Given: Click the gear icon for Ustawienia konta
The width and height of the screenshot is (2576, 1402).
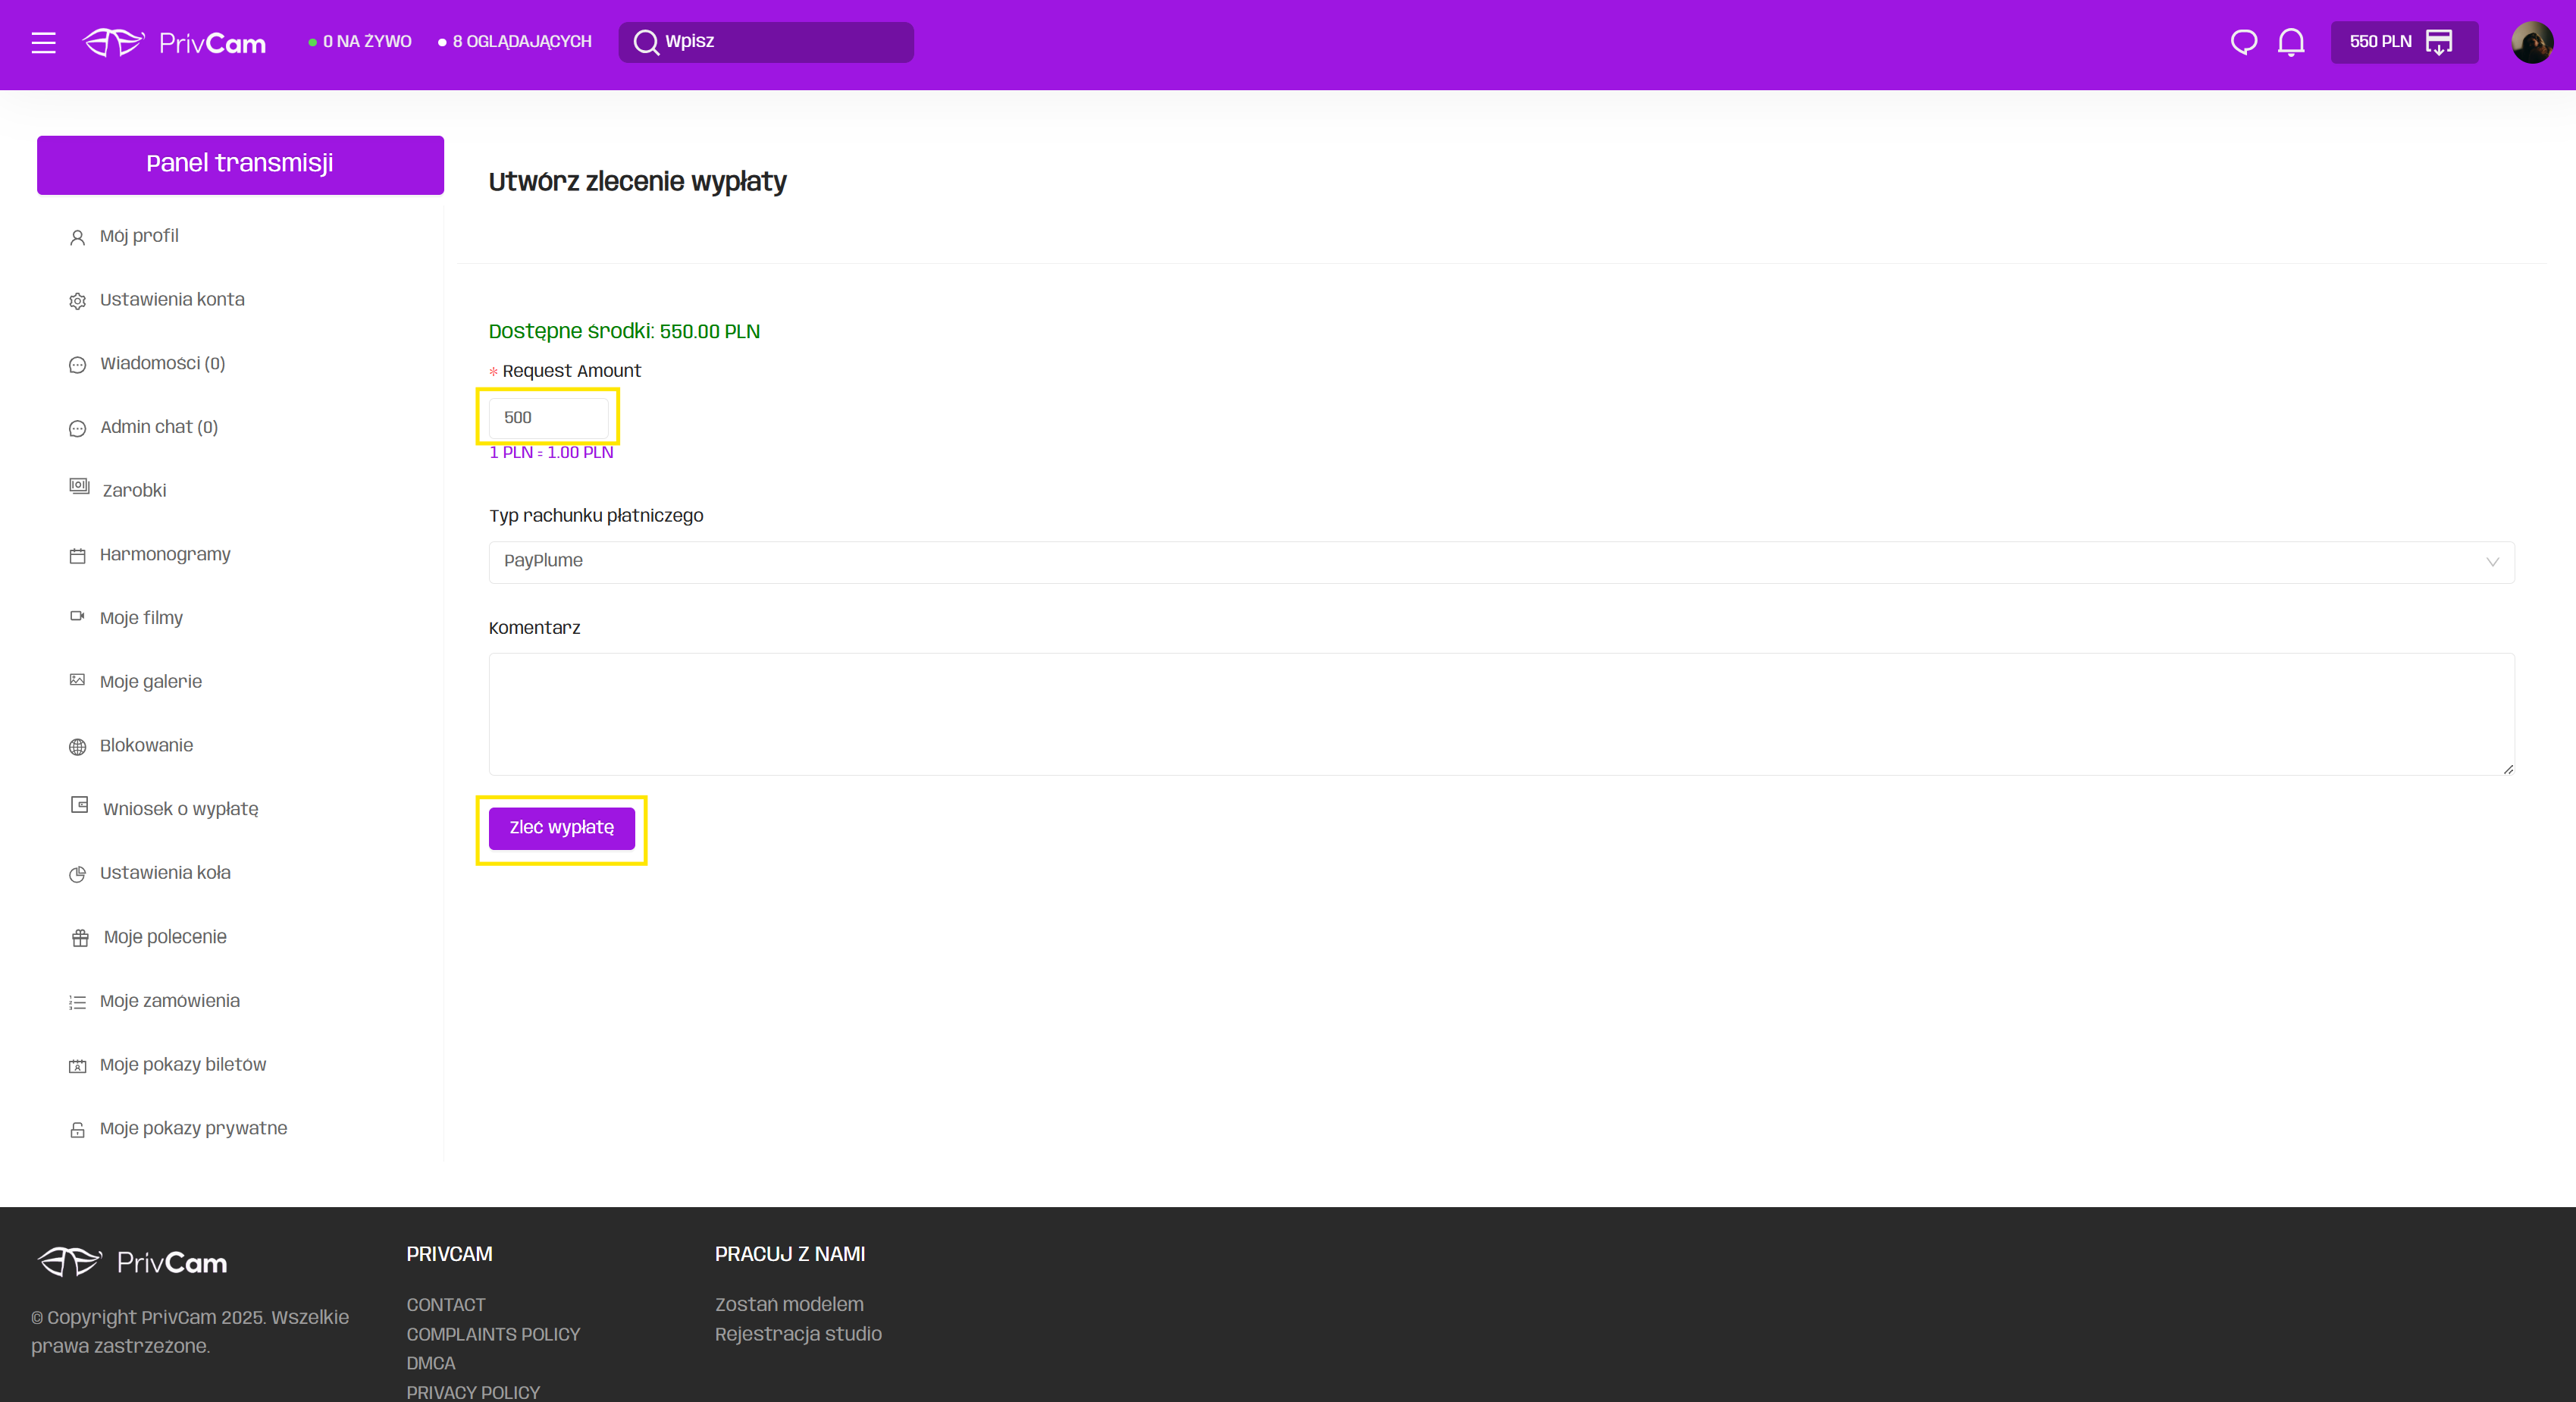Looking at the screenshot, I should coord(77,301).
